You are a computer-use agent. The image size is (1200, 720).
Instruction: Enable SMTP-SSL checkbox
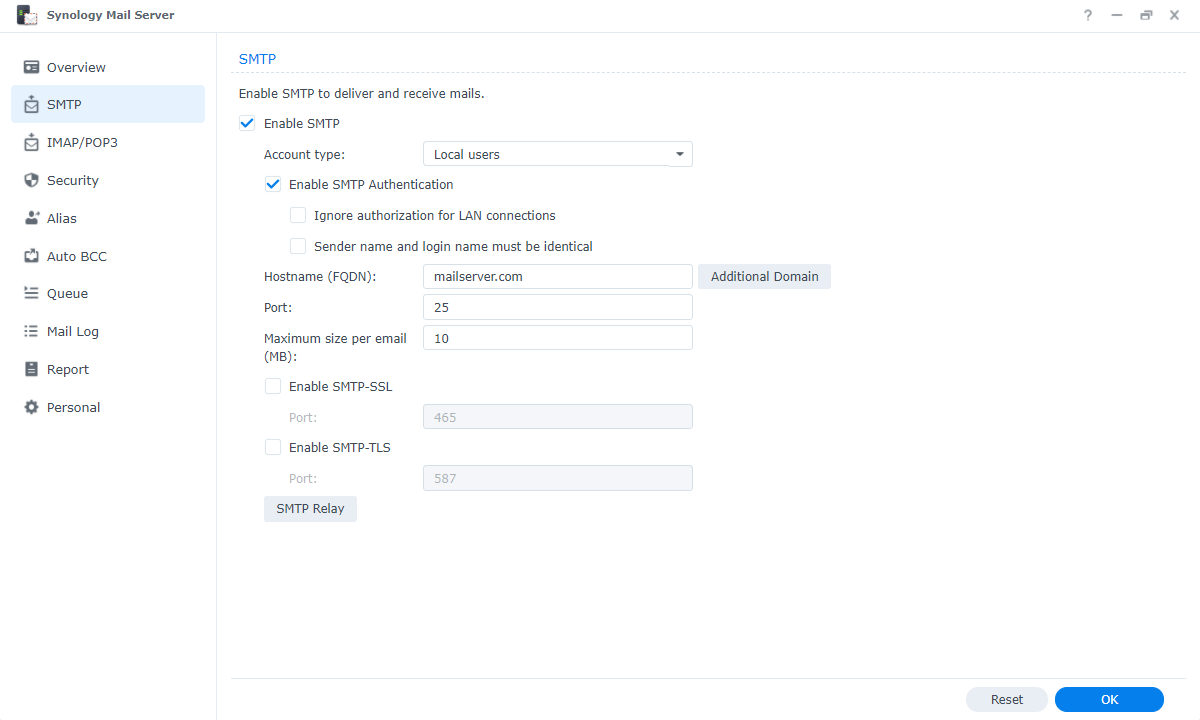pos(272,386)
